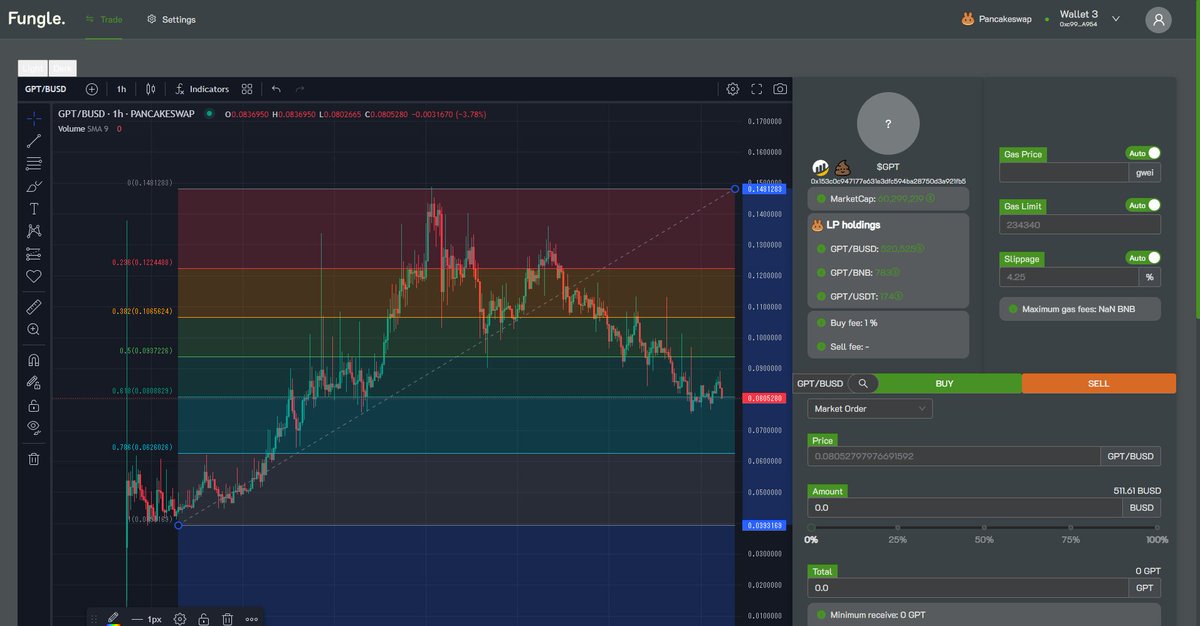This screenshot has width=1200, height=626.
Task: Select the Text annotation tool
Action: point(34,208)
